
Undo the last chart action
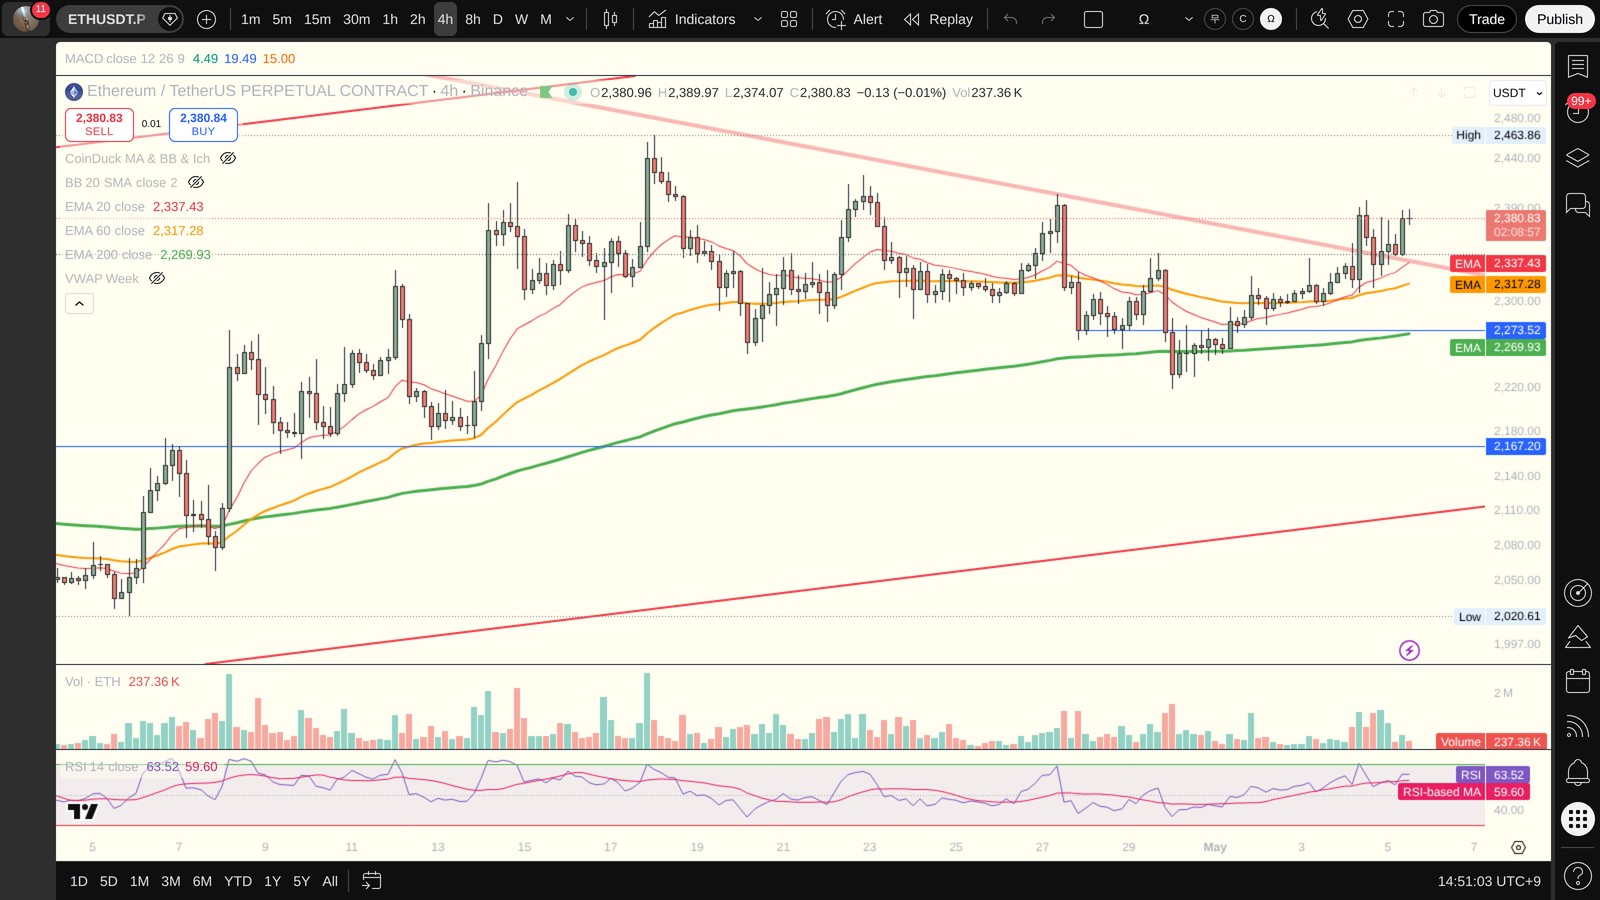[x=1011, y=19]
